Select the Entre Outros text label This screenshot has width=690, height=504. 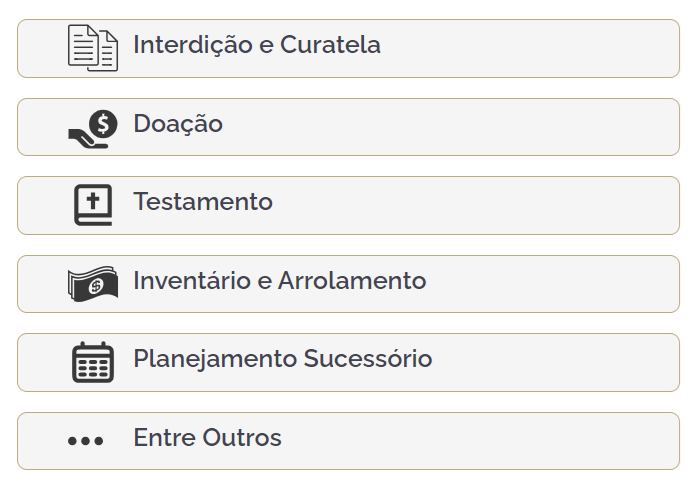pyautogui.click(x=208, y=438)
